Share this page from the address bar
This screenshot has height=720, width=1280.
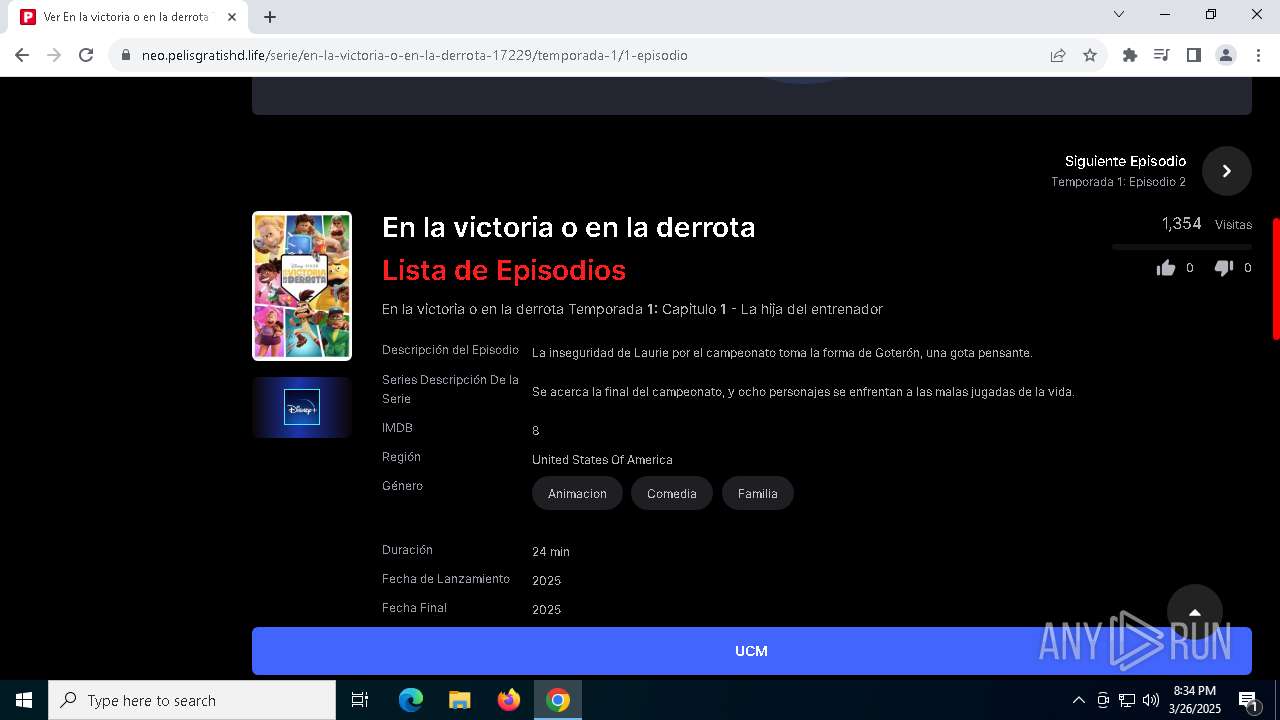tap(1058, 55)
